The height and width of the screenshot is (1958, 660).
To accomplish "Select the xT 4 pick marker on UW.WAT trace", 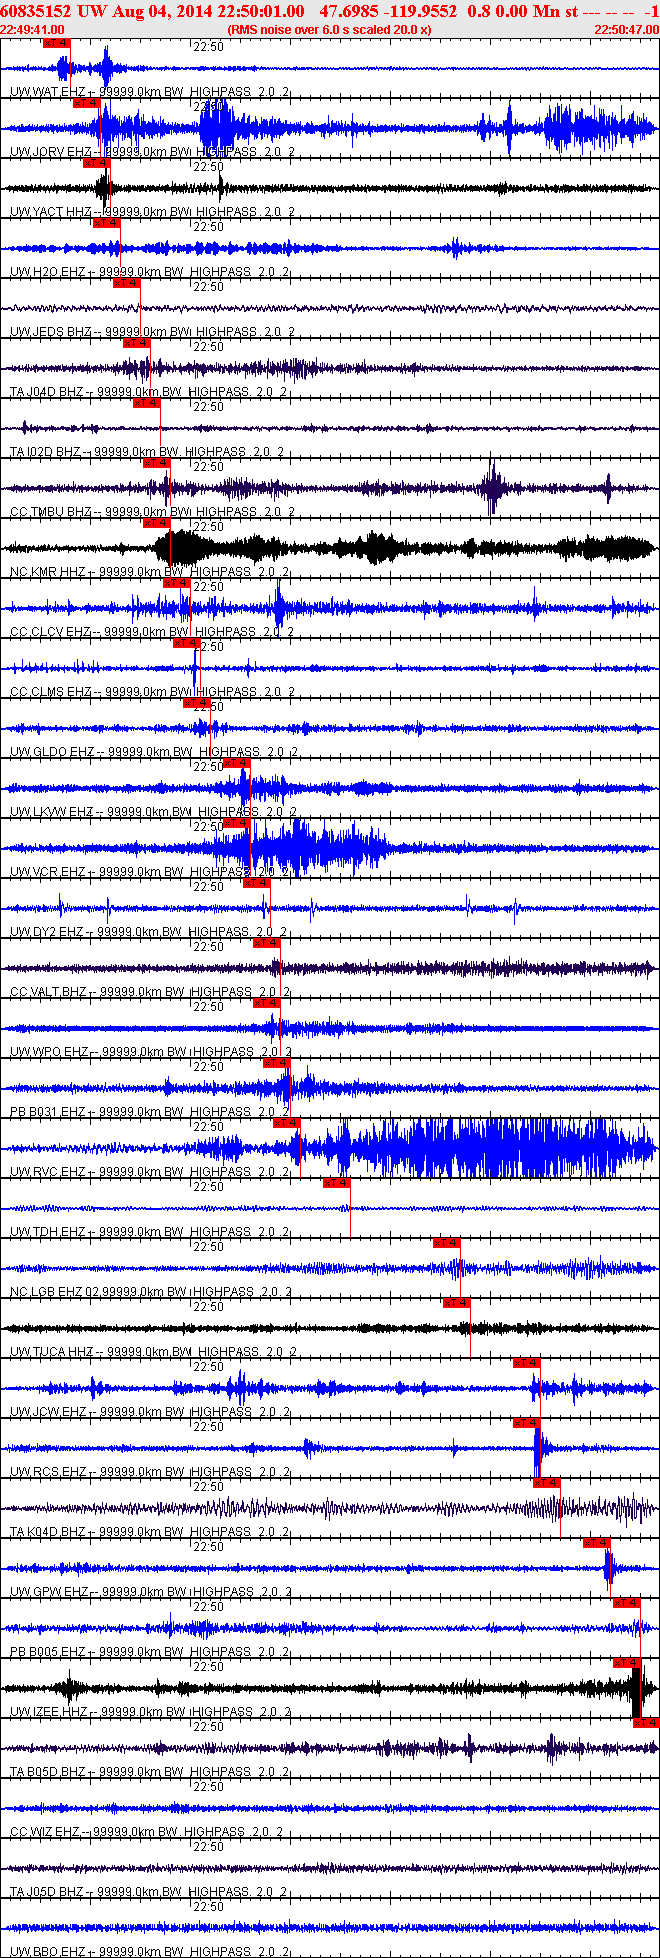I will [57, 43].
